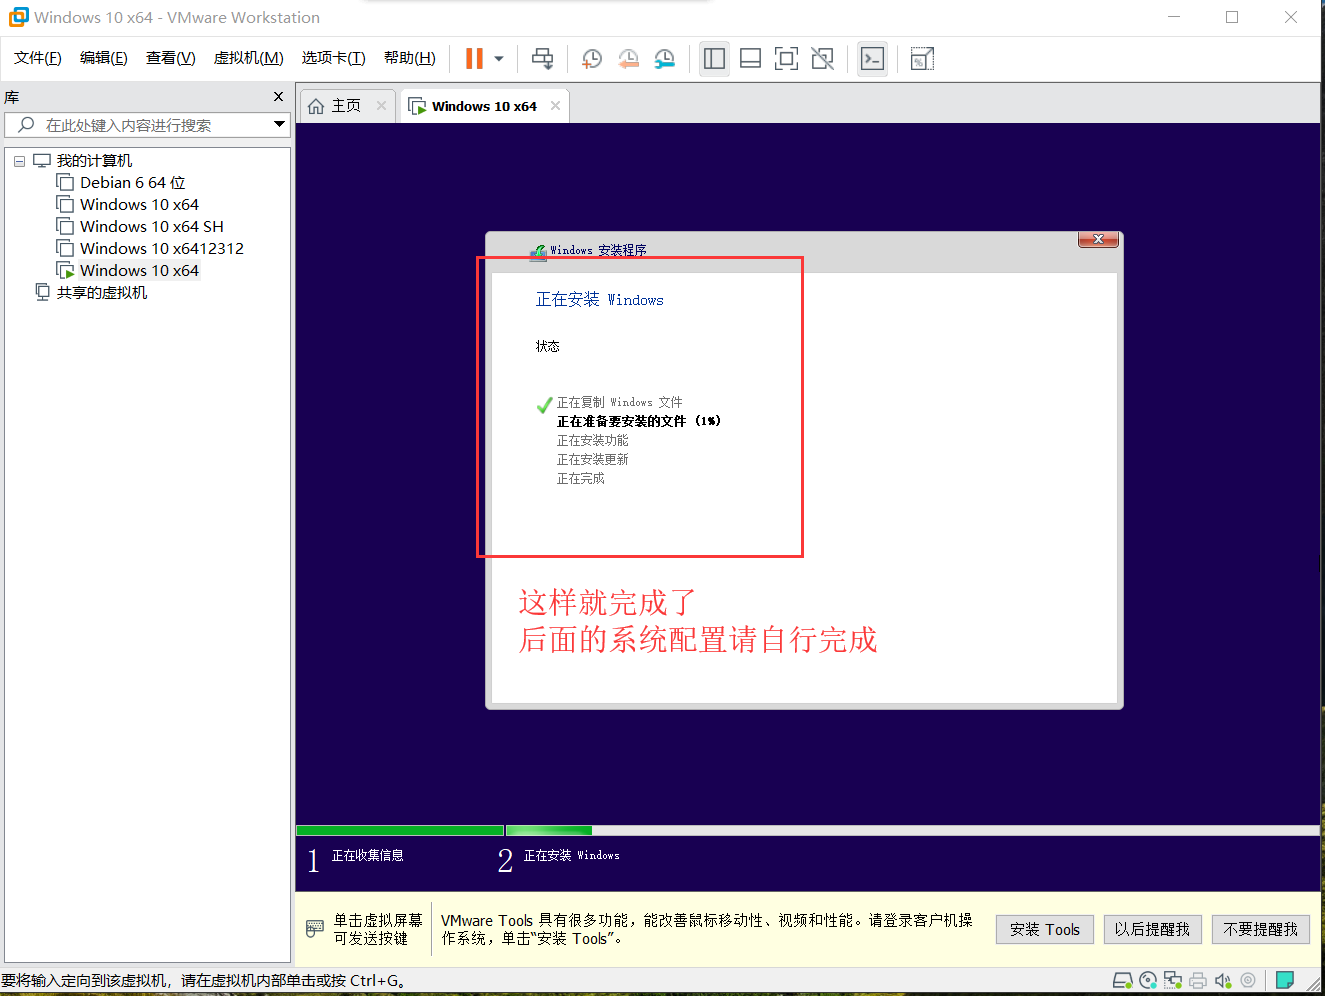Click the 正在安装功能 status line
The image size is (1325, 996).
pos(593,440)
